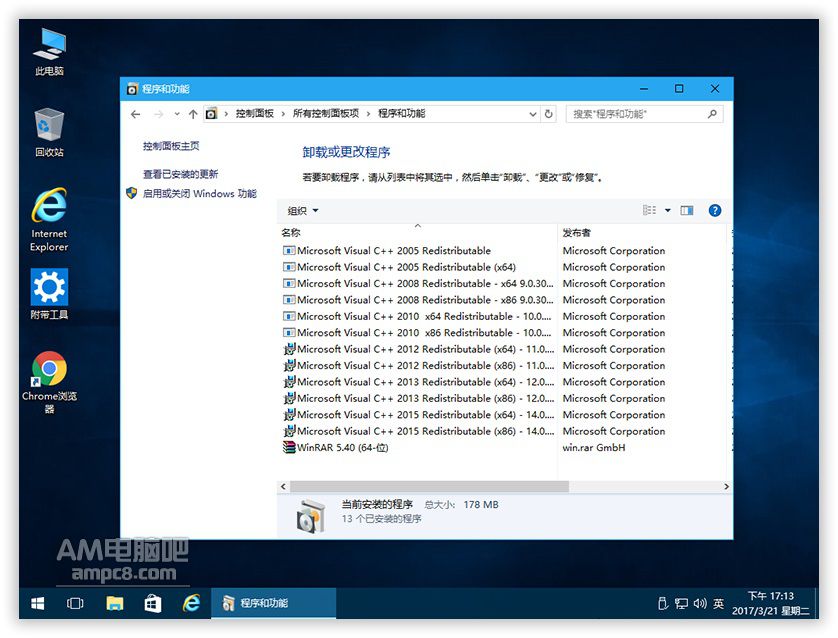Viewport: 838px width, 638px height.
Task: Select Visual C++ 2012 Redistributable (x64)
Action: coord(418,349)
